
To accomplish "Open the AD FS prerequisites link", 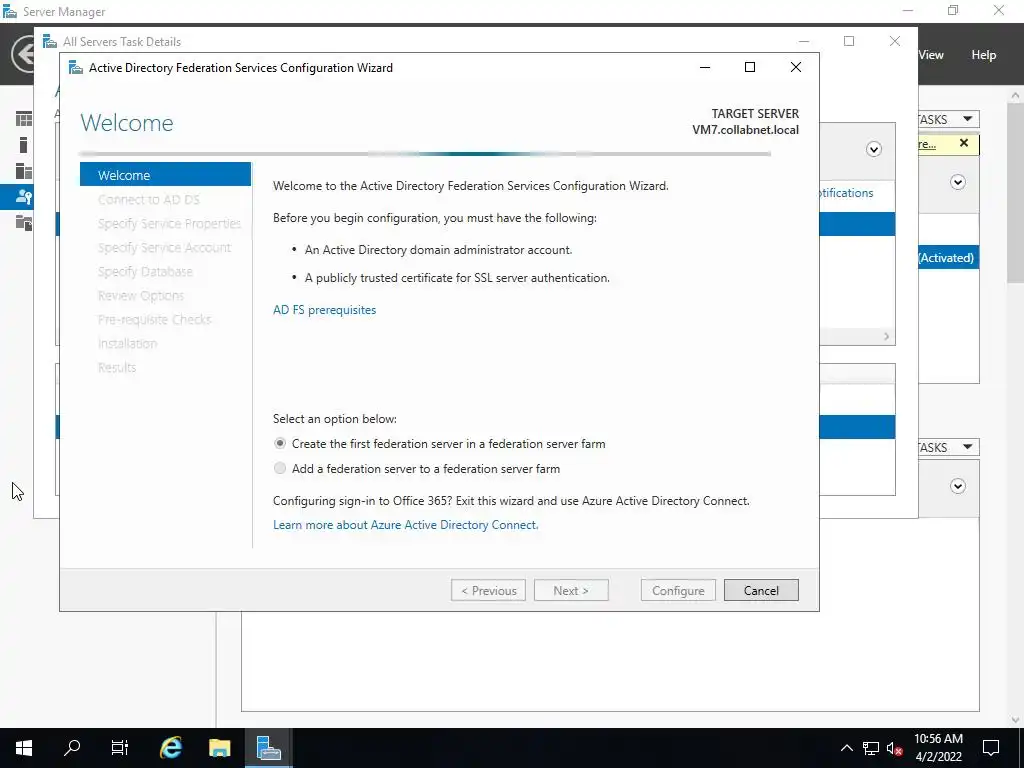I will pos(325,310).
